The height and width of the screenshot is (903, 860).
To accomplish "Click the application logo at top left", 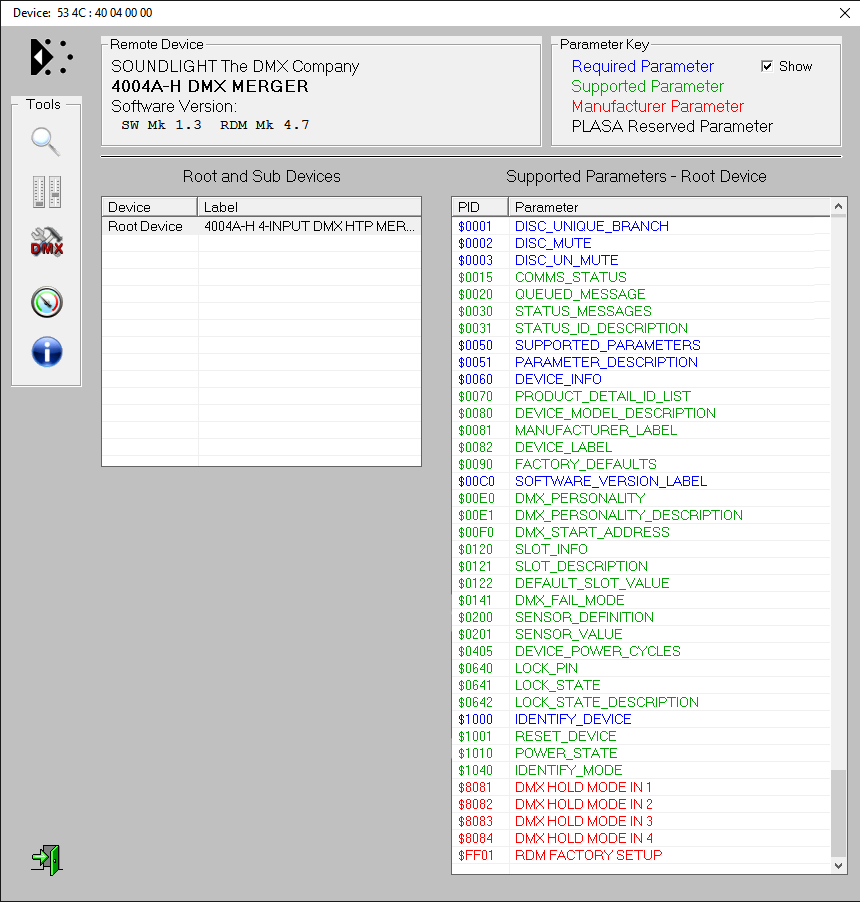I will (51, 57).
